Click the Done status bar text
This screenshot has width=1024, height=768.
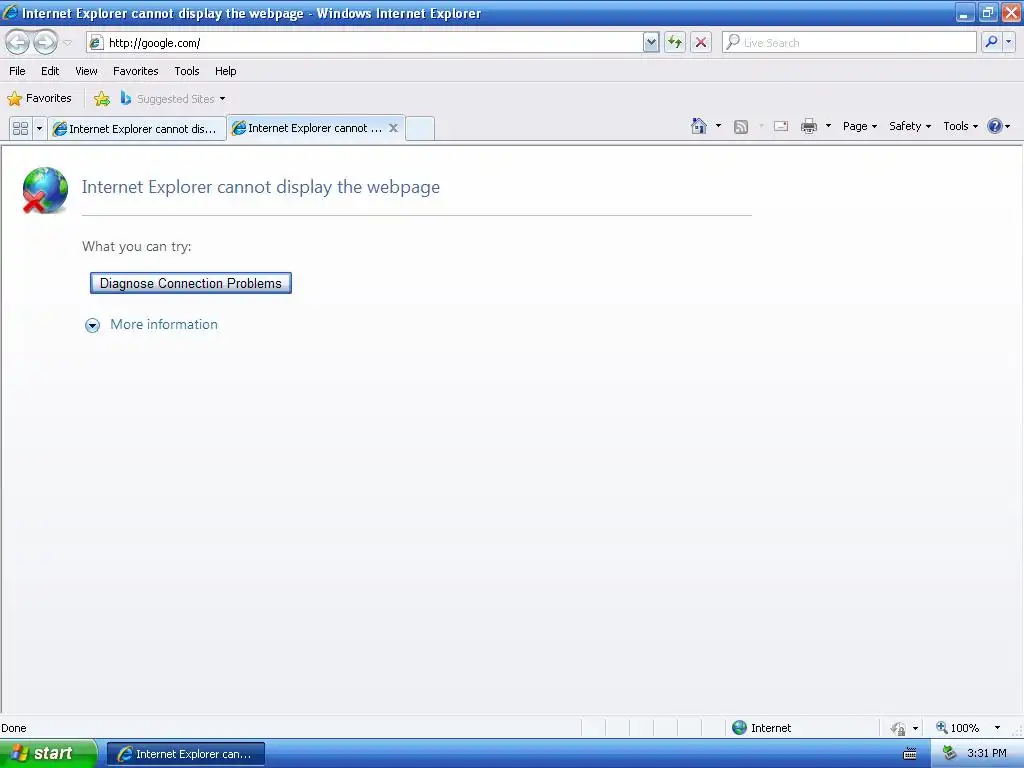[14, 728]
